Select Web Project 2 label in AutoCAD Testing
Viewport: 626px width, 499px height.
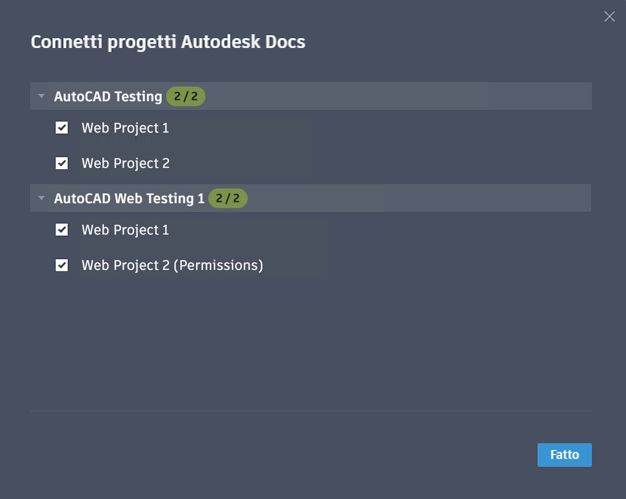125,163
